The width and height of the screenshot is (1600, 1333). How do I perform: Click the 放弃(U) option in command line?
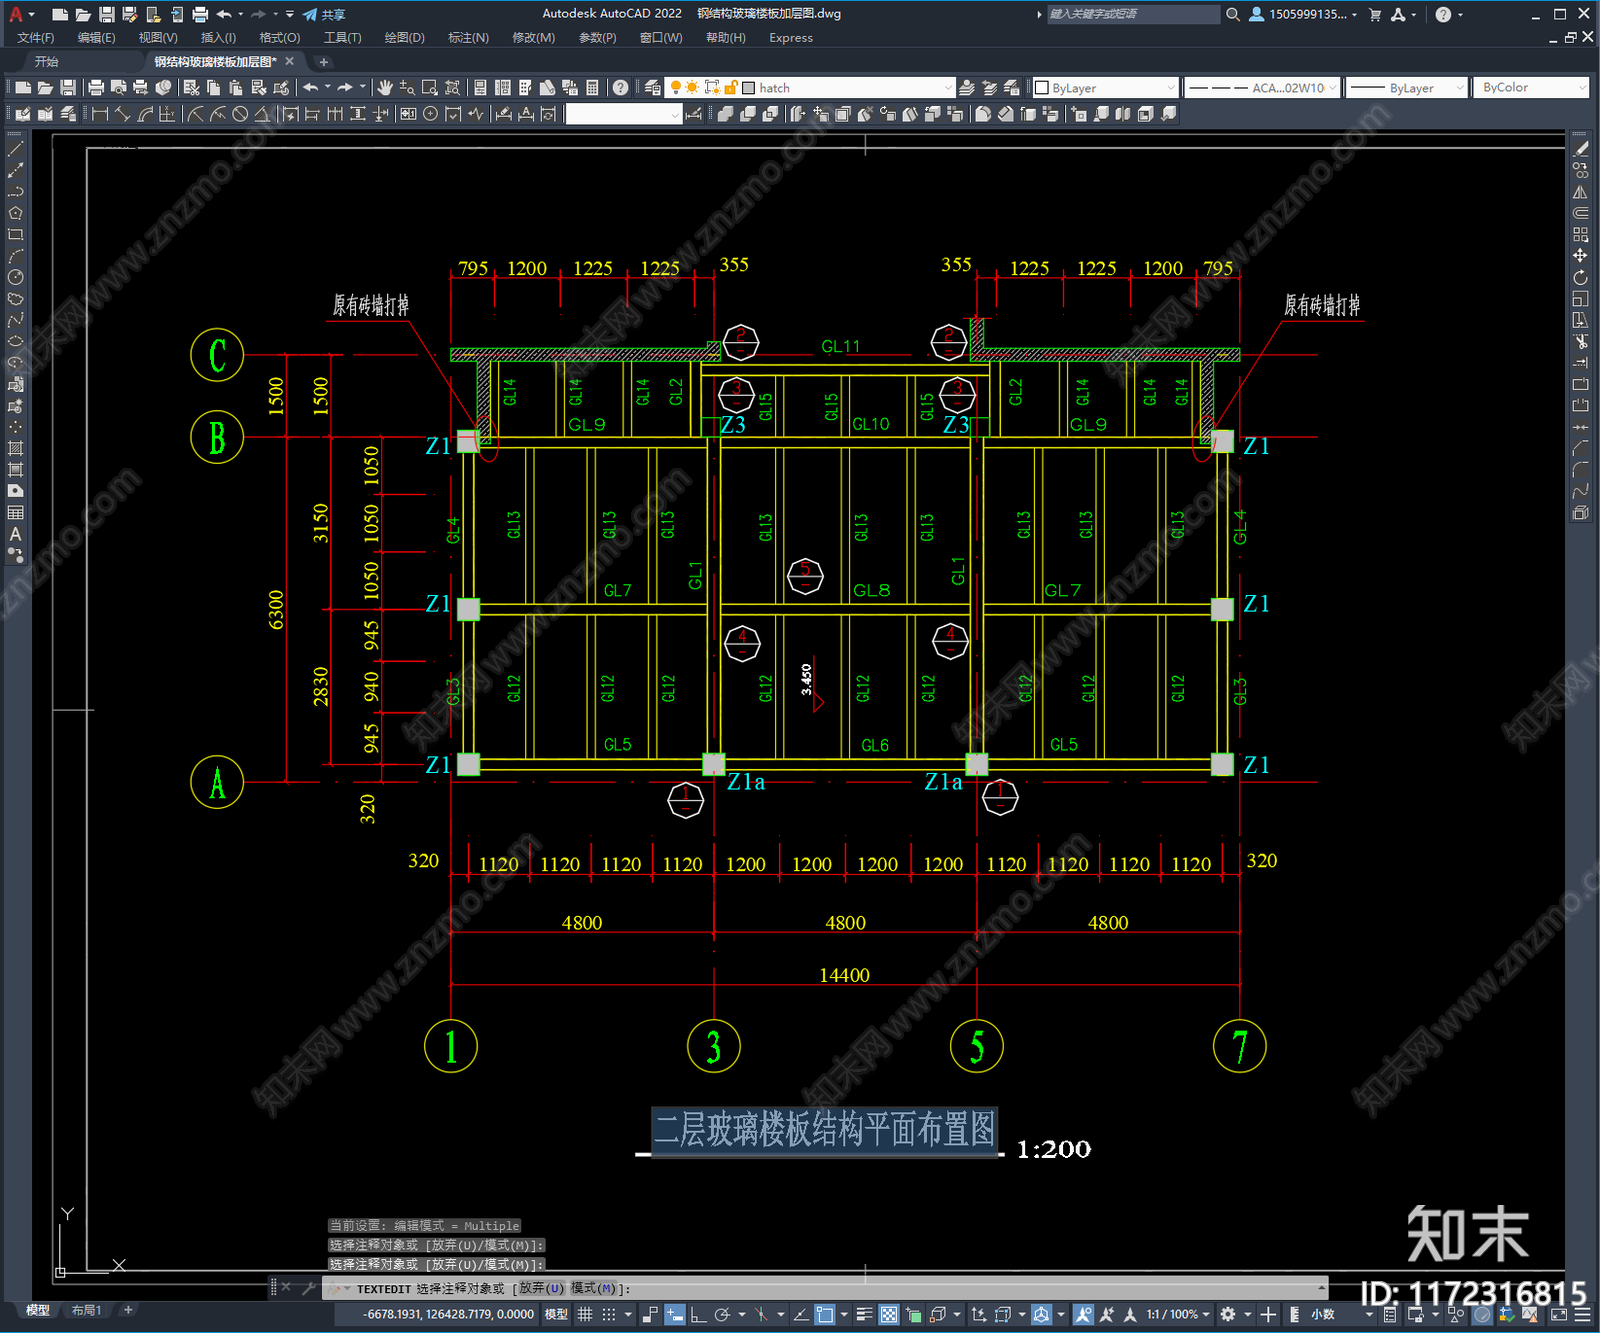pos(541,1288)
